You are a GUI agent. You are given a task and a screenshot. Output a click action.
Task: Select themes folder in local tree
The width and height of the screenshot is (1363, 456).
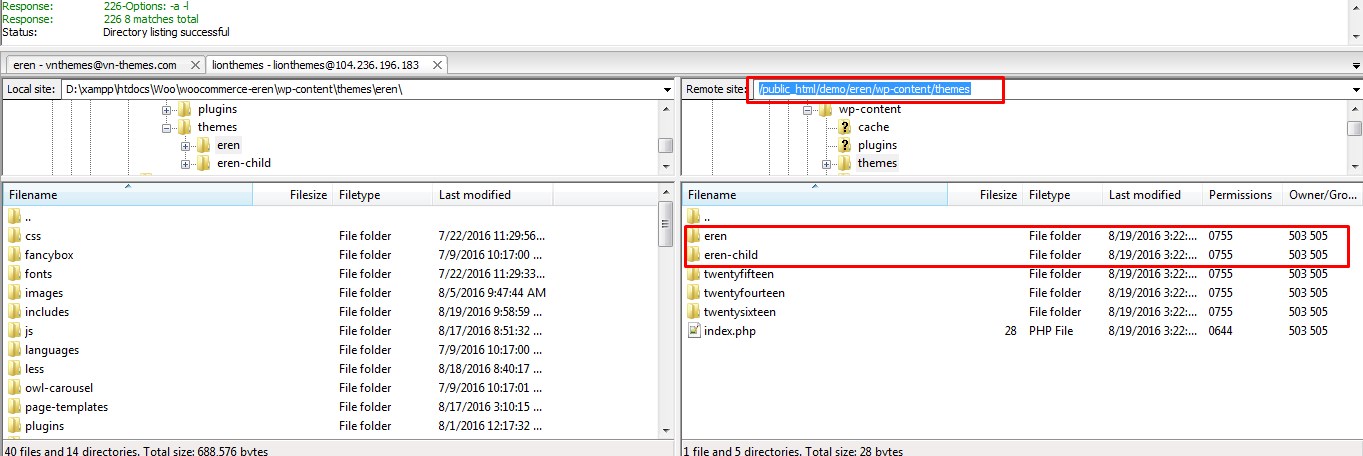point(217,127)
